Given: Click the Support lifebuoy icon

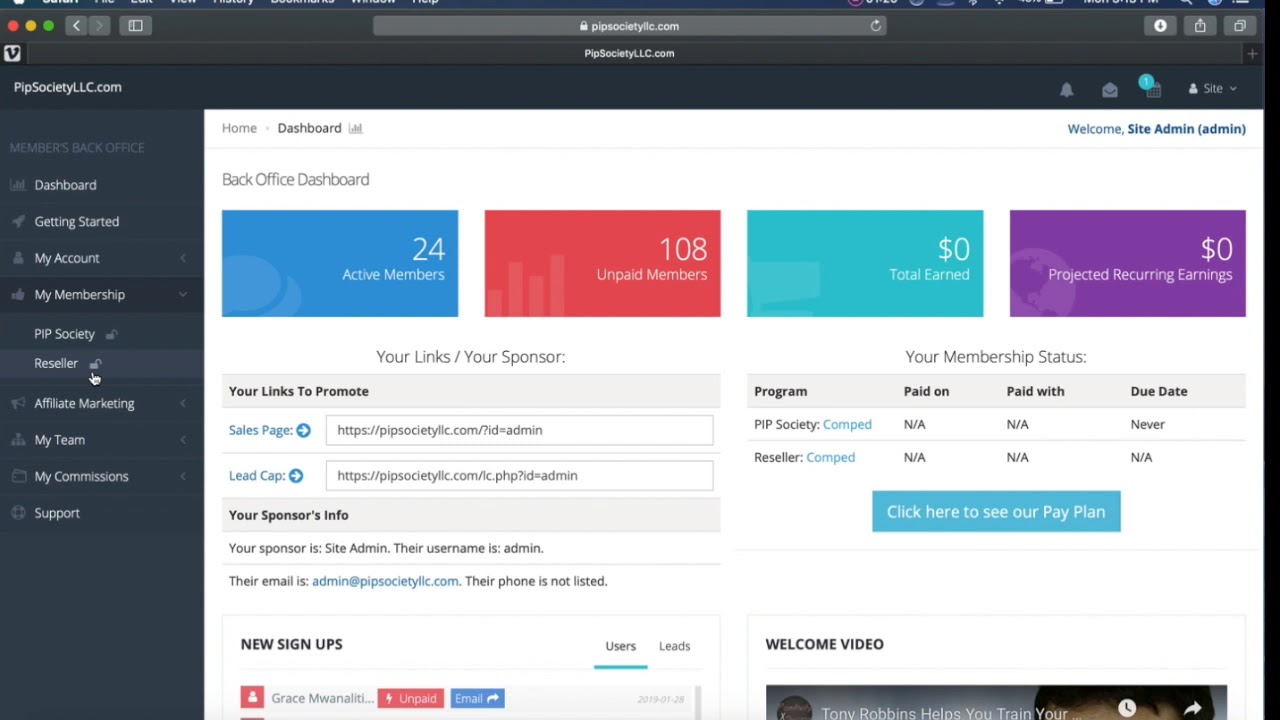Looking at the screenshot, I should (18, 513).
